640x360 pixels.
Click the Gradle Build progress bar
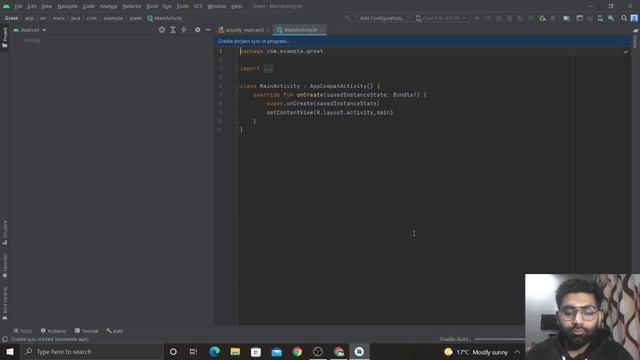click(499, 339)
